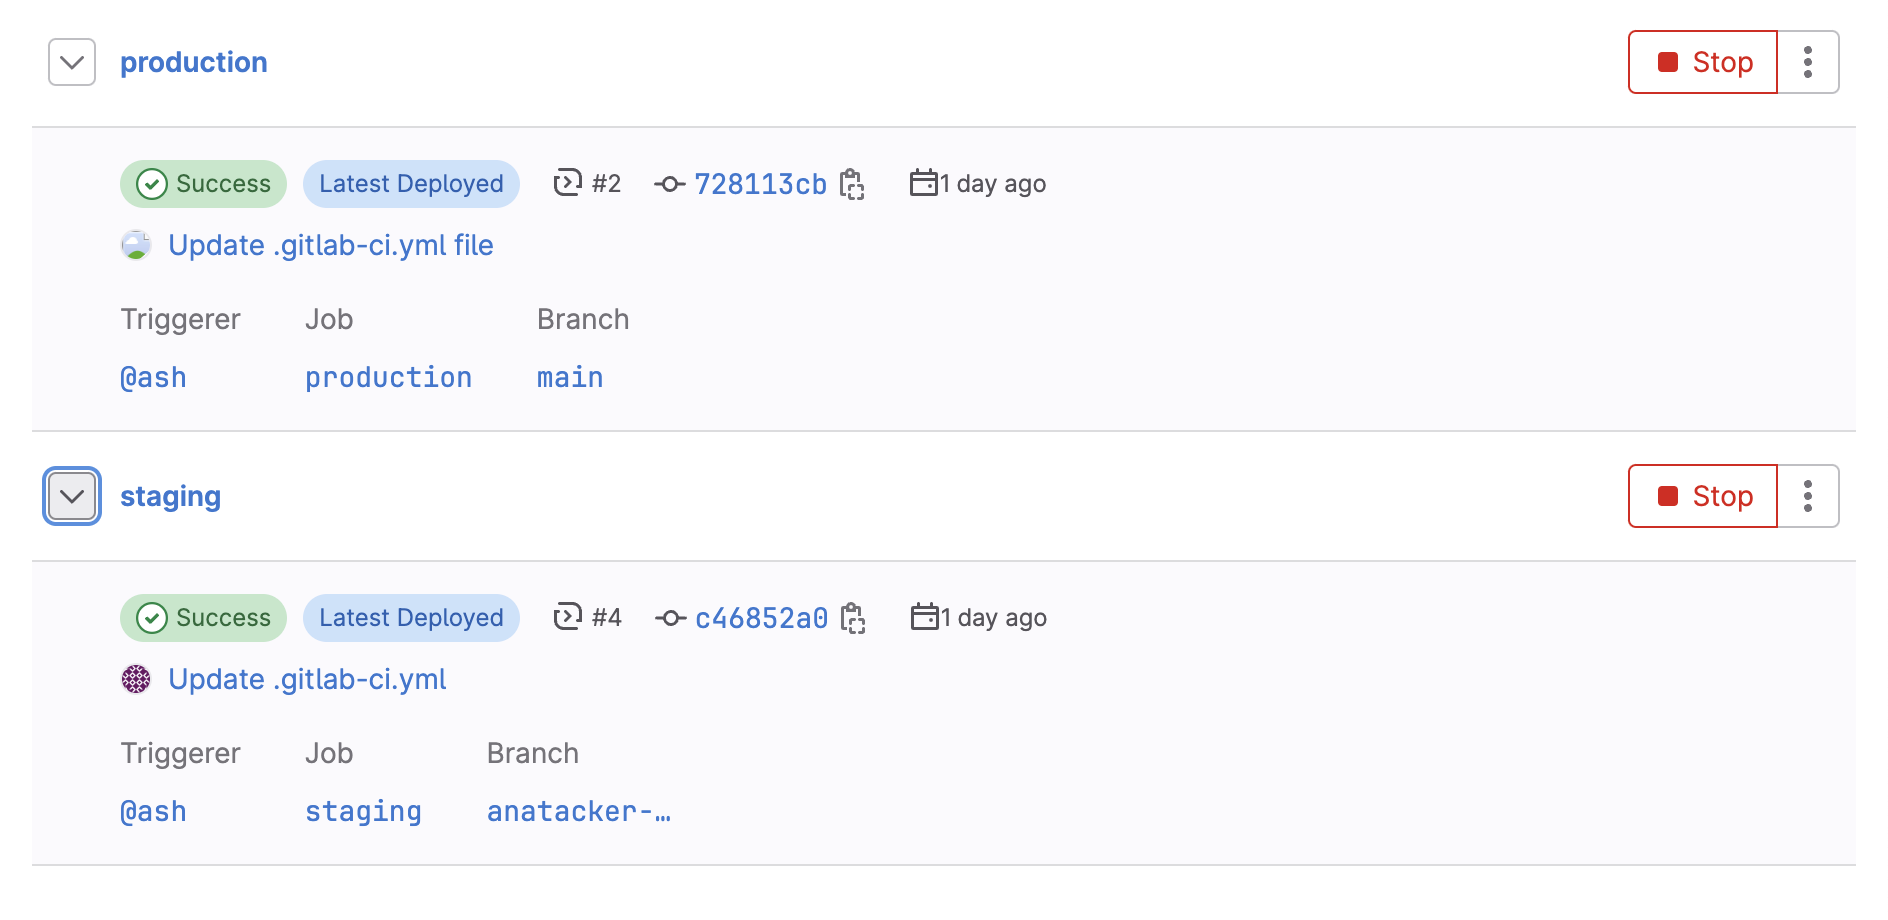This screenshot has width=1888, height=920.
Task: Open the staging job link
Action: (363, 812)
